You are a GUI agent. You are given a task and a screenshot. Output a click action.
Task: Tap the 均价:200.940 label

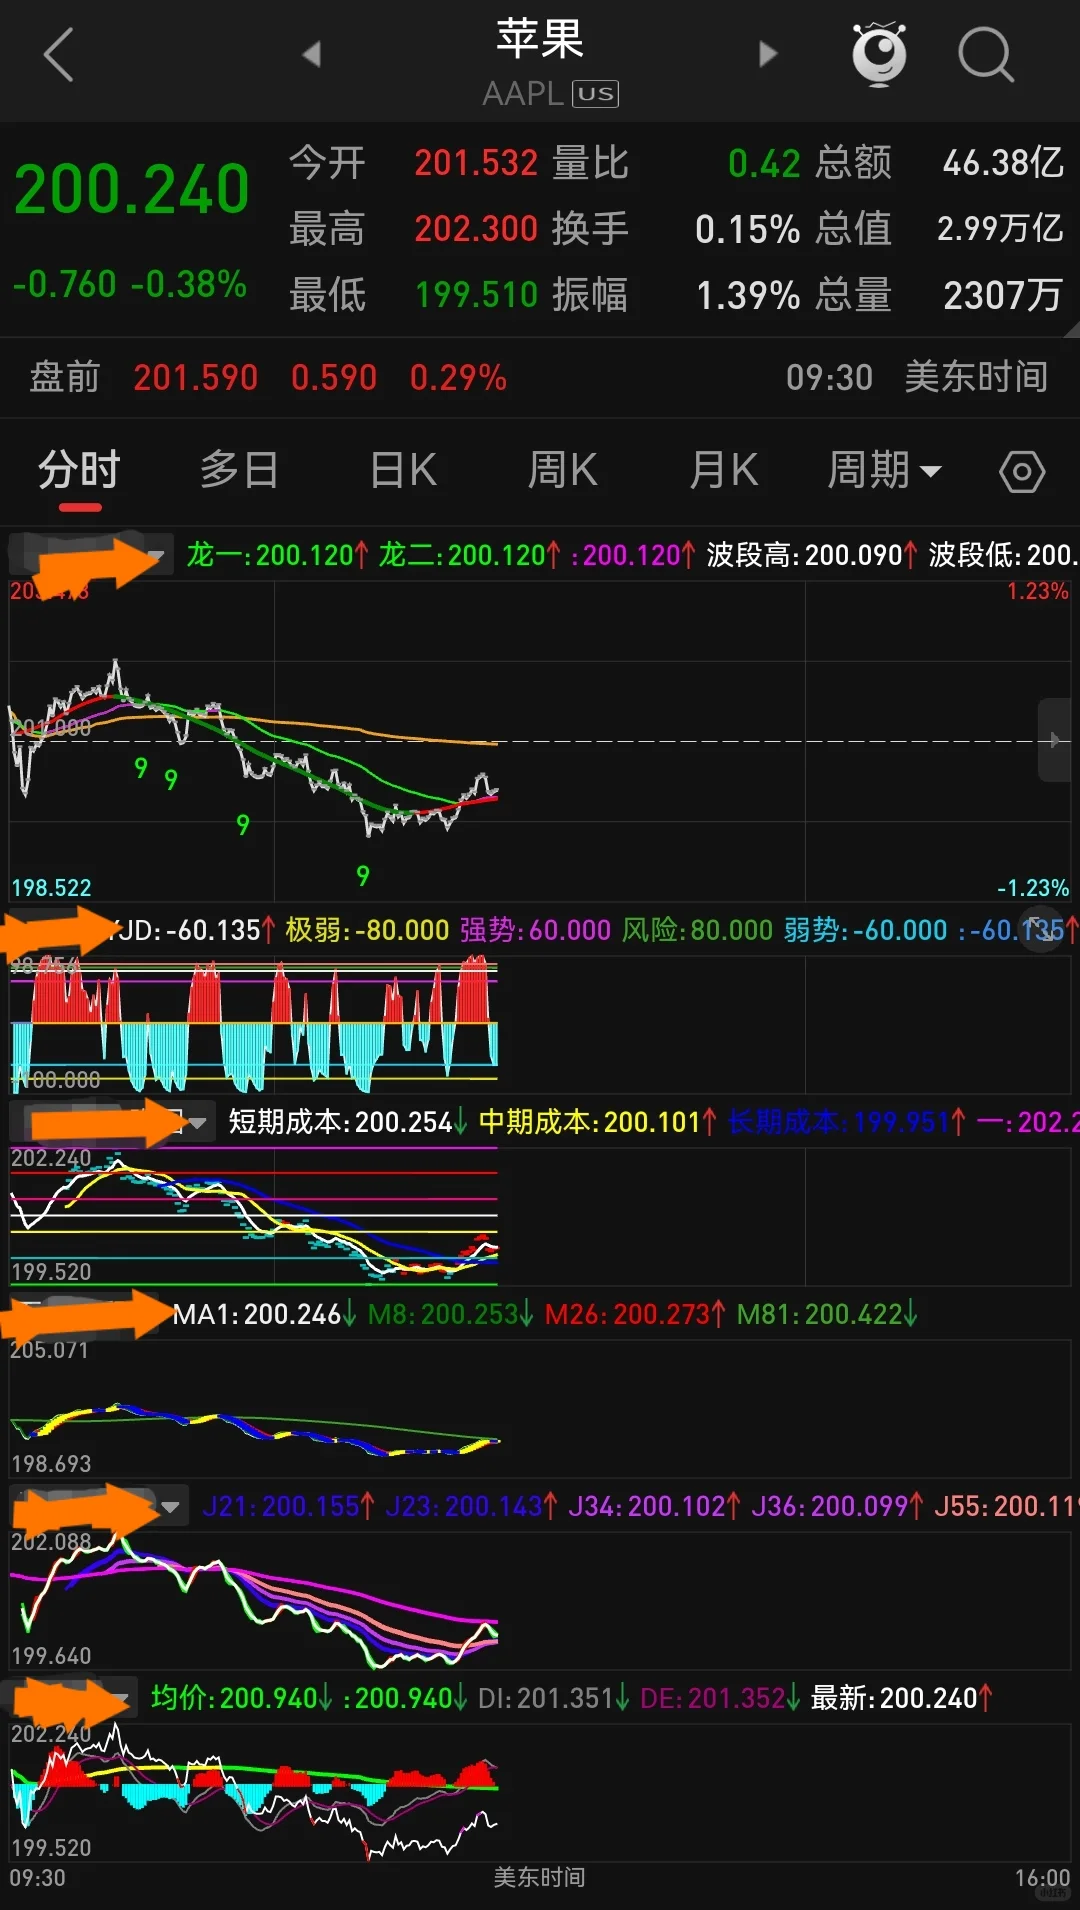[x=242, y=1698]
